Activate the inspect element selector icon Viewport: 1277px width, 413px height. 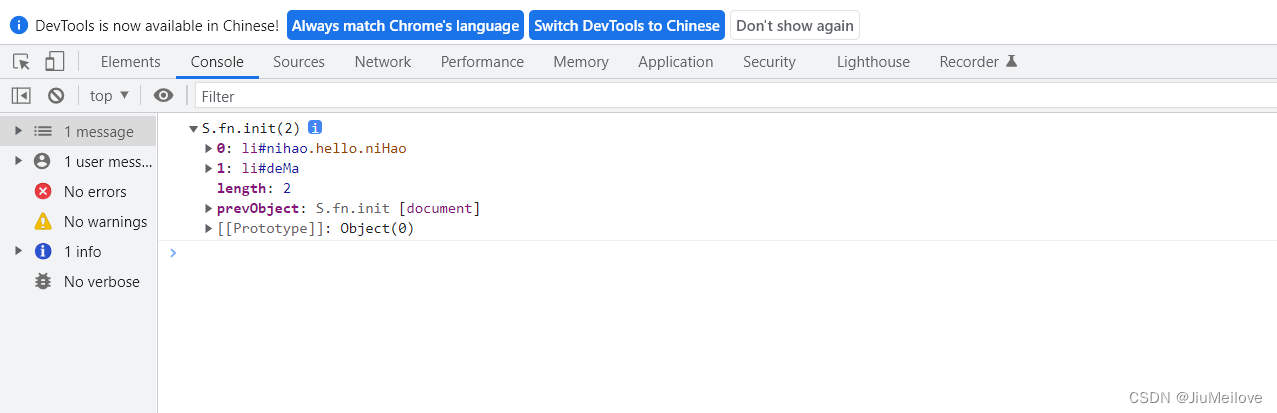tap(21, 62)
